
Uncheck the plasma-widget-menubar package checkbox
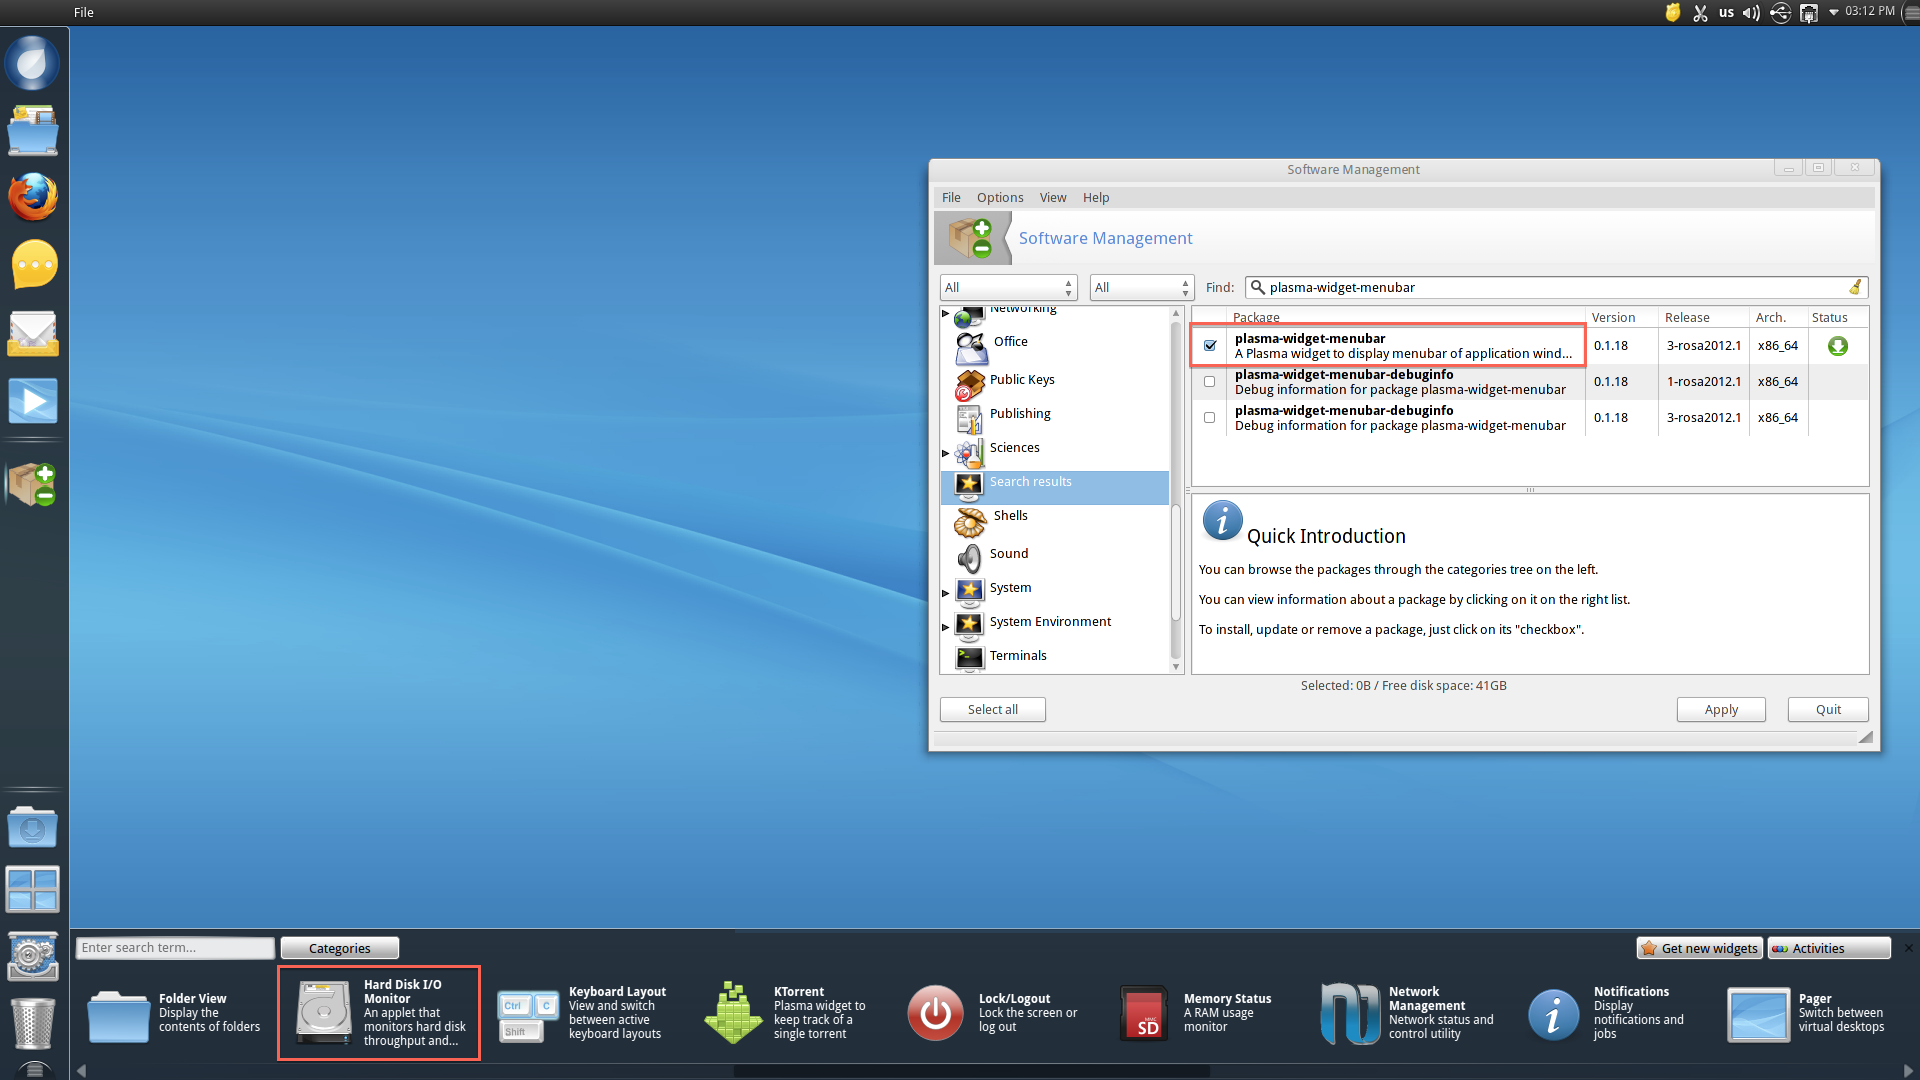1210,346
